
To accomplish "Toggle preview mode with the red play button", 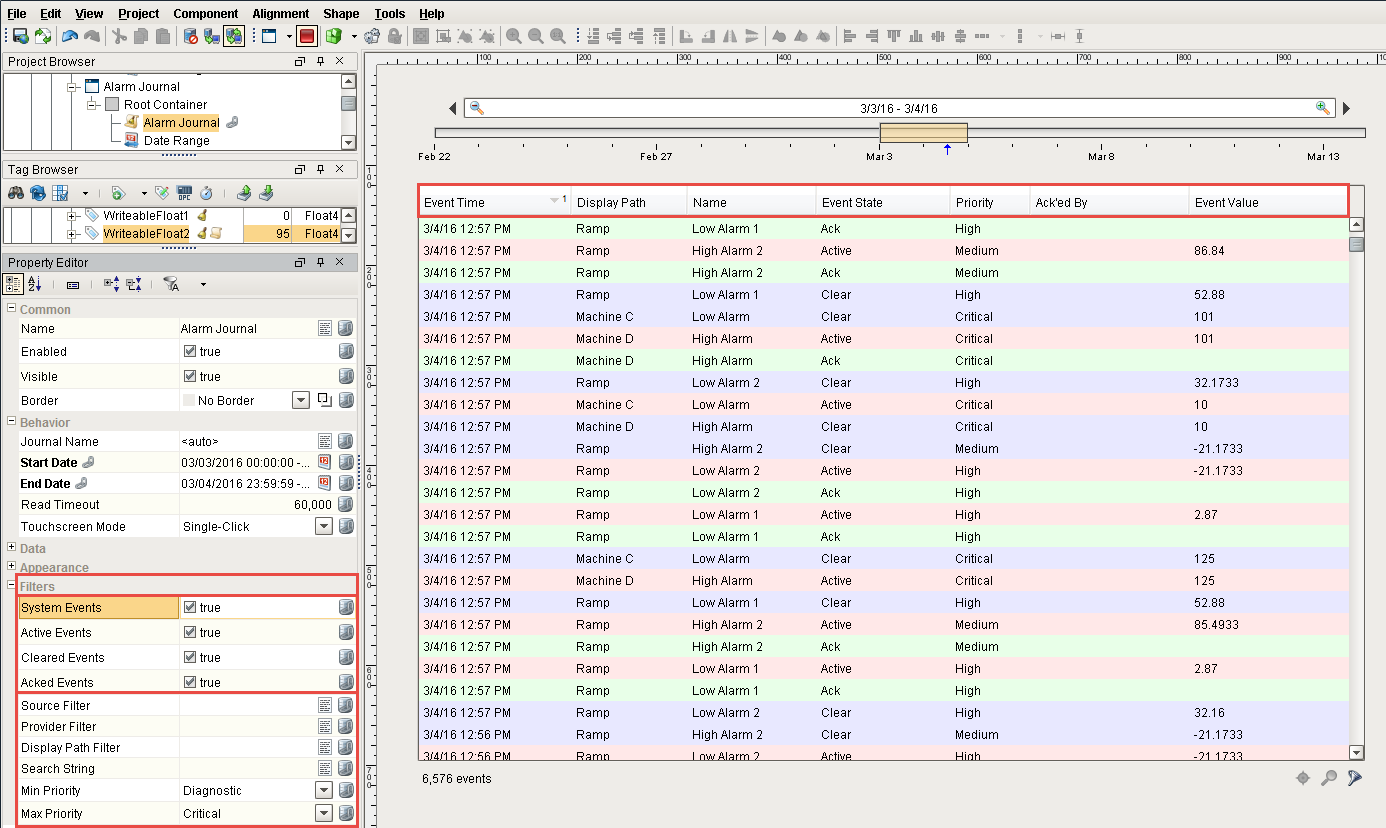I will [306, 37].
